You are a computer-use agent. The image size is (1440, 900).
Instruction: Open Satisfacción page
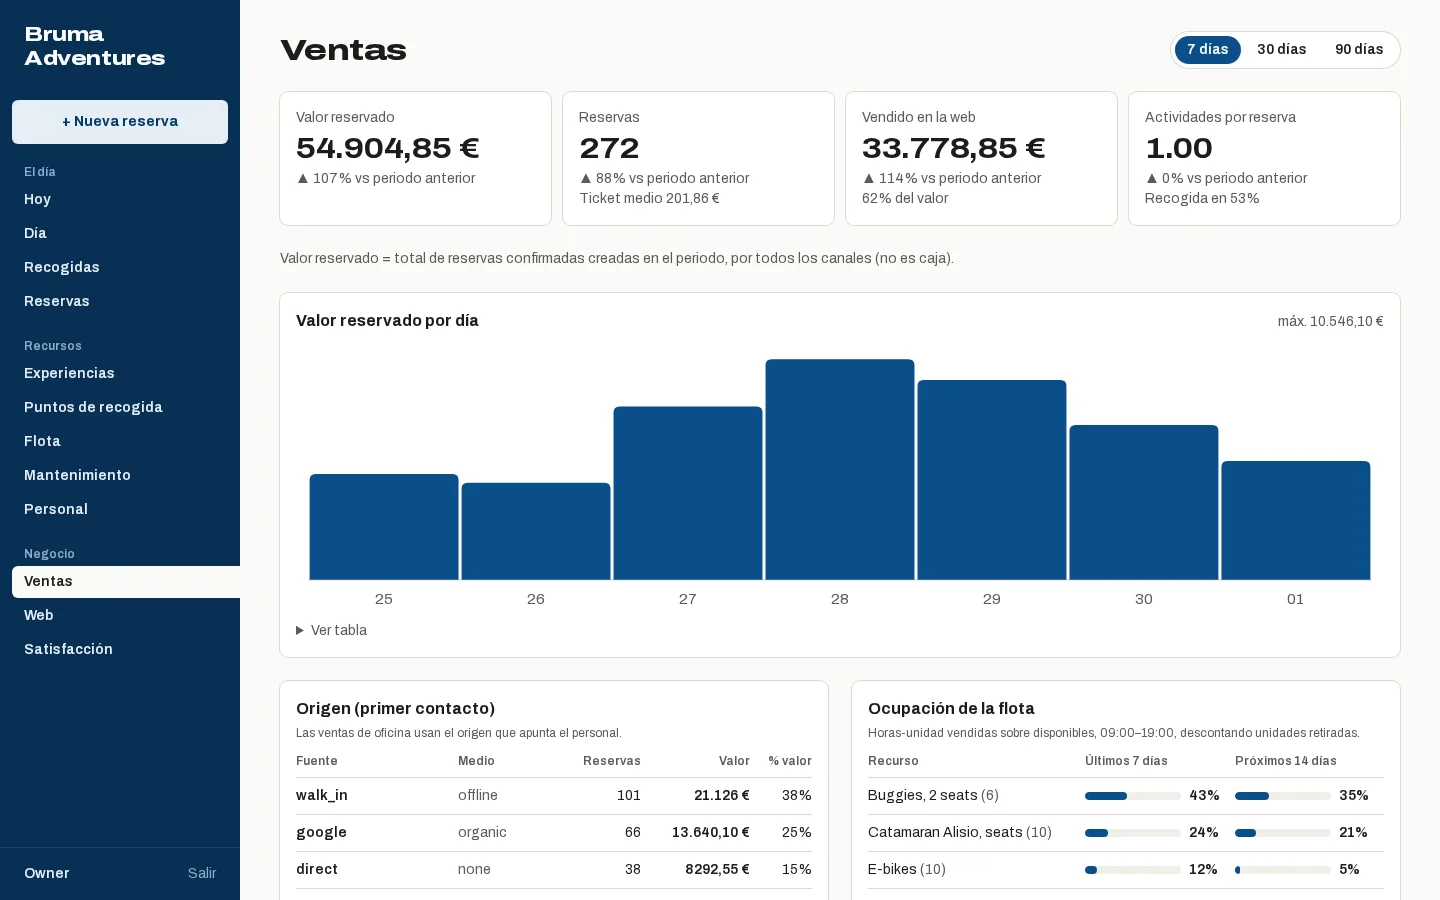[120, 649]
